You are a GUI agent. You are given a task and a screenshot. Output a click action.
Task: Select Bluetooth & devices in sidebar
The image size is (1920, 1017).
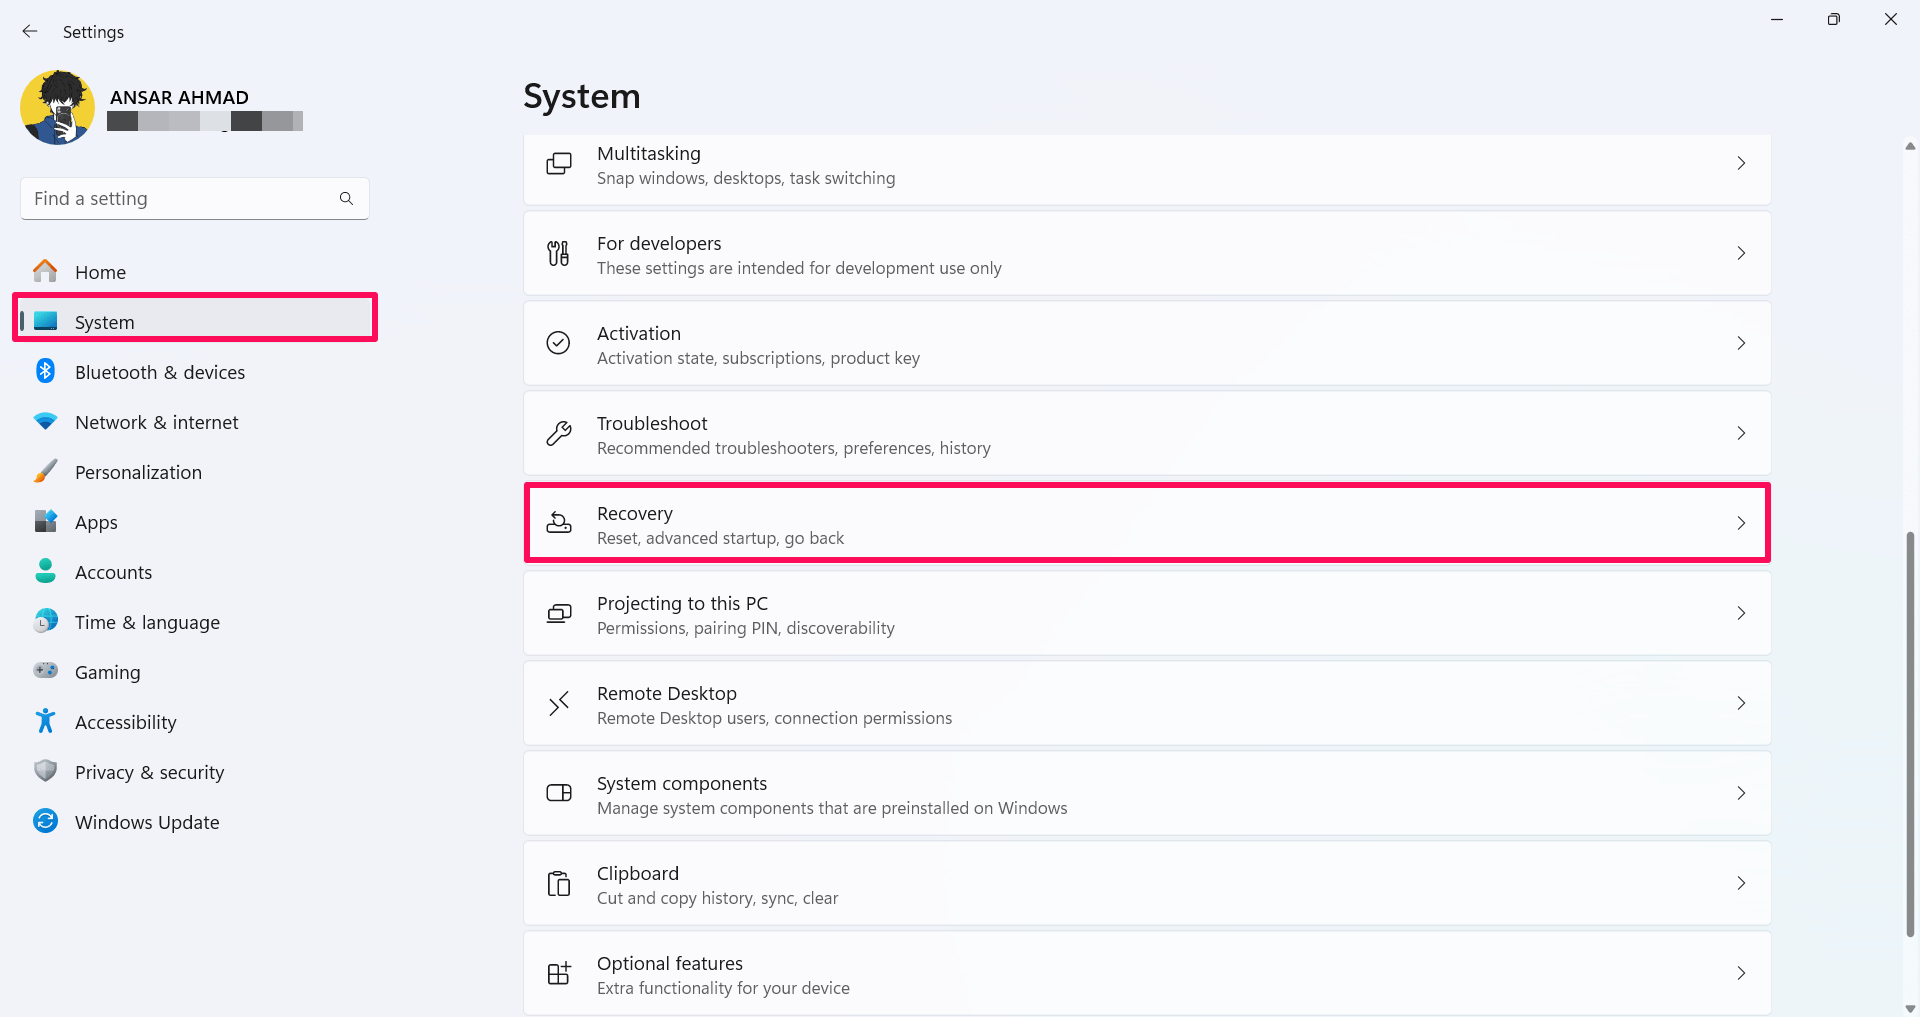click(160, 372)
